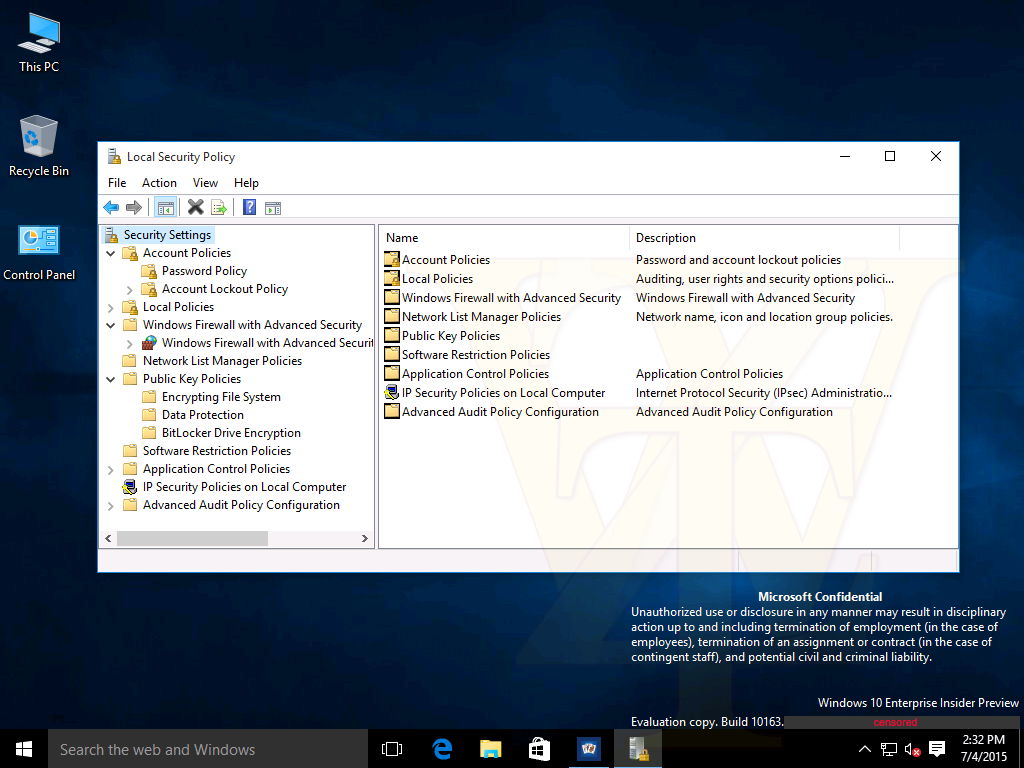The width and height of the screenshot is (1024, 768).
Task: Collapse the Public Key Policies tree node
Action: [x=110, y=379]
